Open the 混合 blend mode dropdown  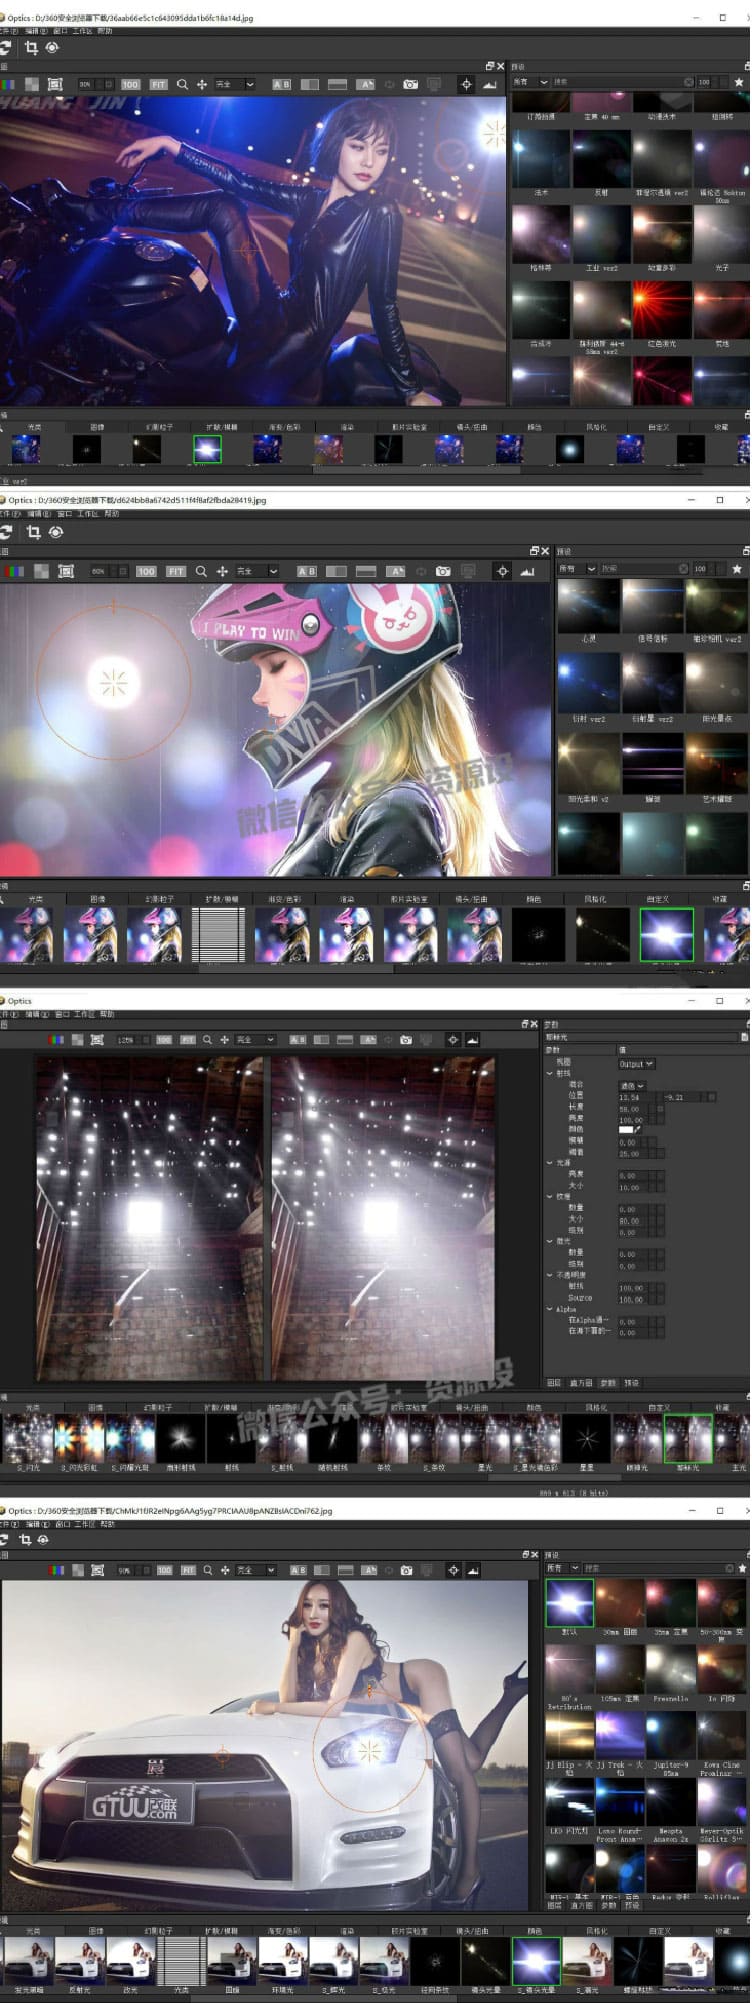[x=633, y=1085]
